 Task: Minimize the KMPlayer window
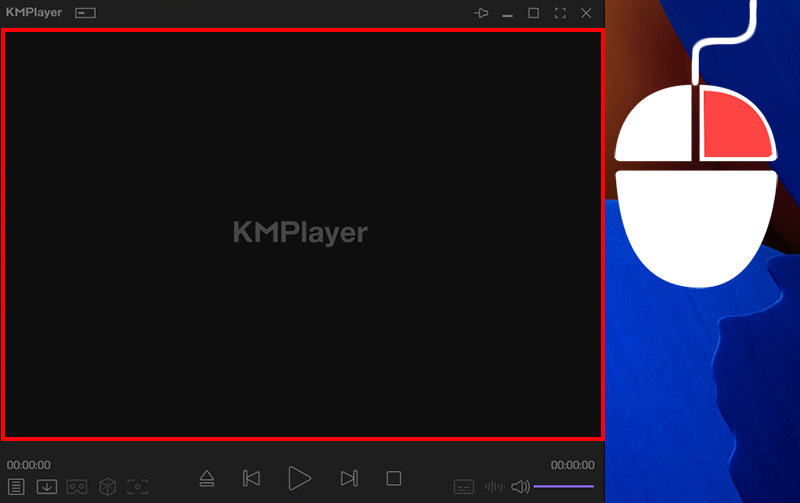tap(507, 14)
